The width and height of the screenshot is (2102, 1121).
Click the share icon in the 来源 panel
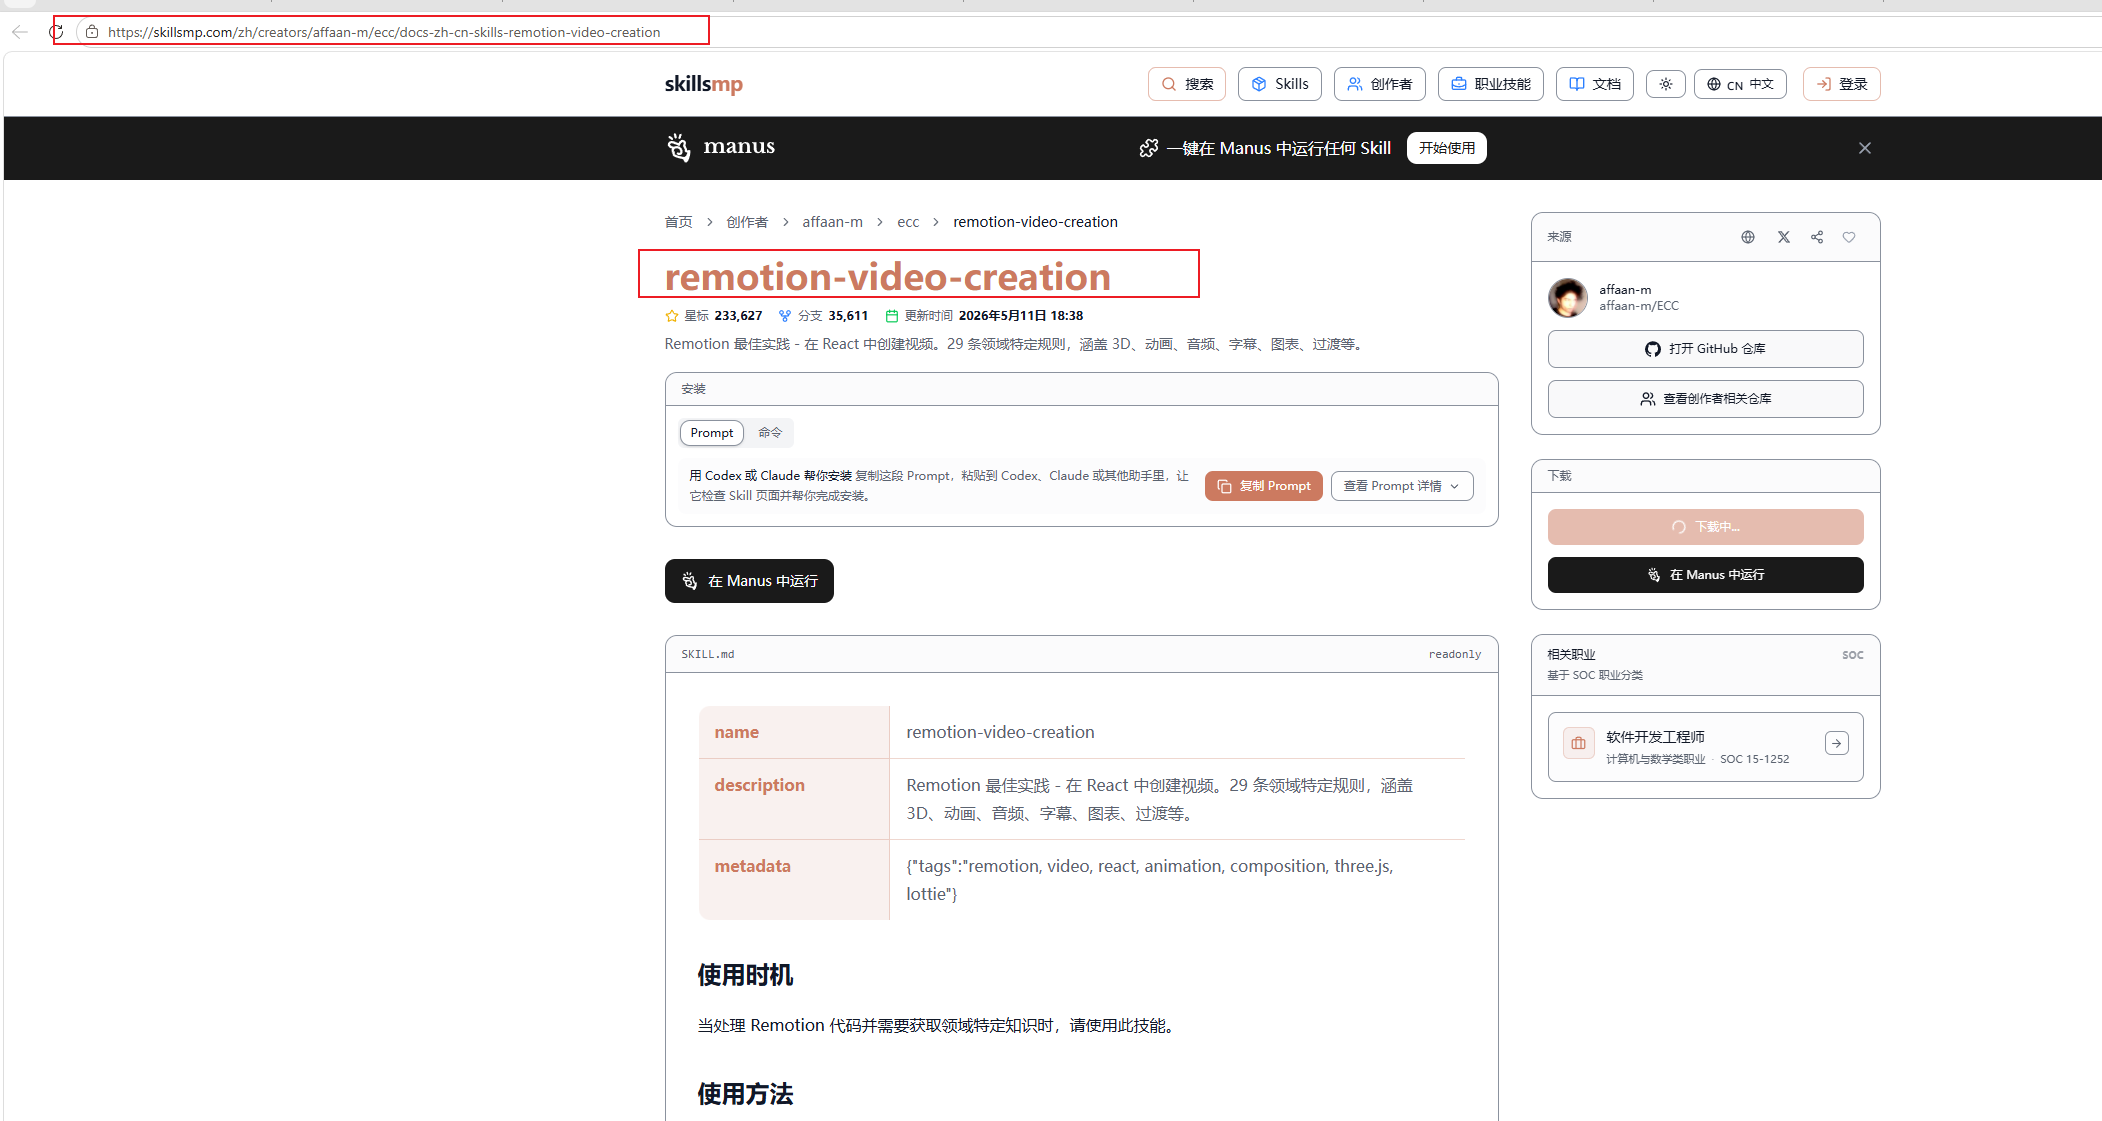[1817, 237]
